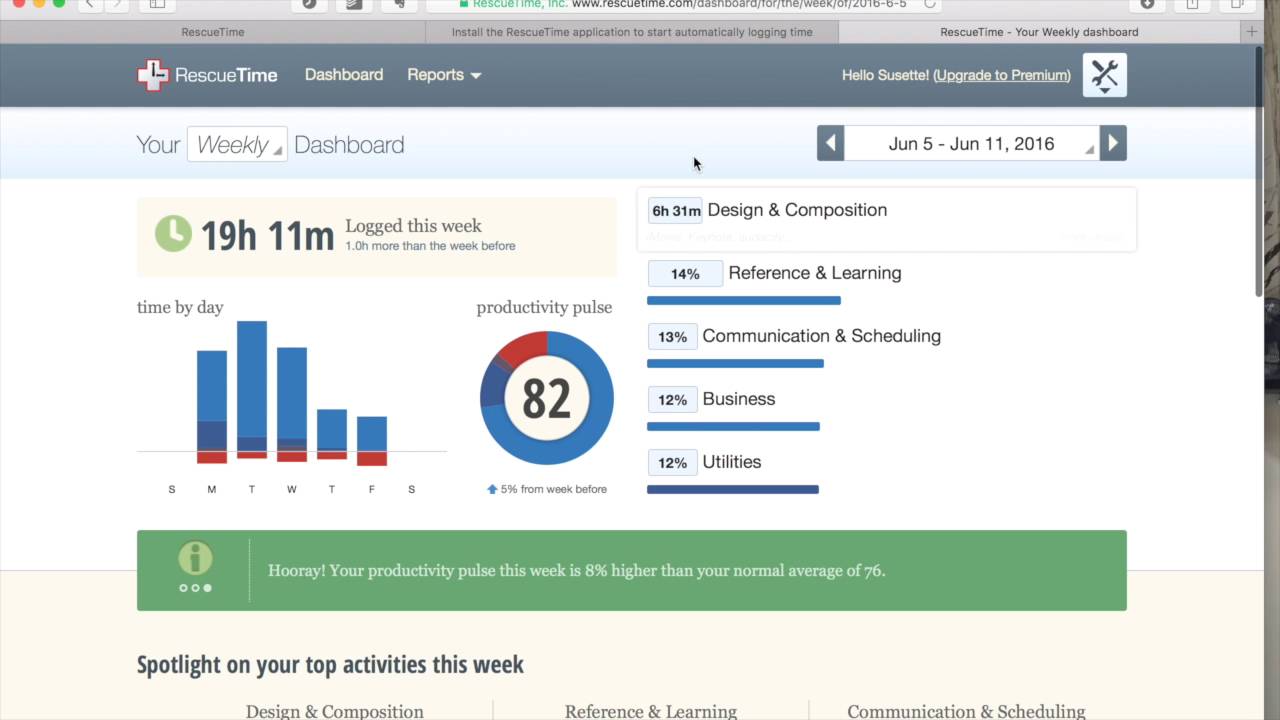The width and height of the screenshot is (1280, 720).
Task: Go back with Safari's back arrow
Action: (89, 4)
